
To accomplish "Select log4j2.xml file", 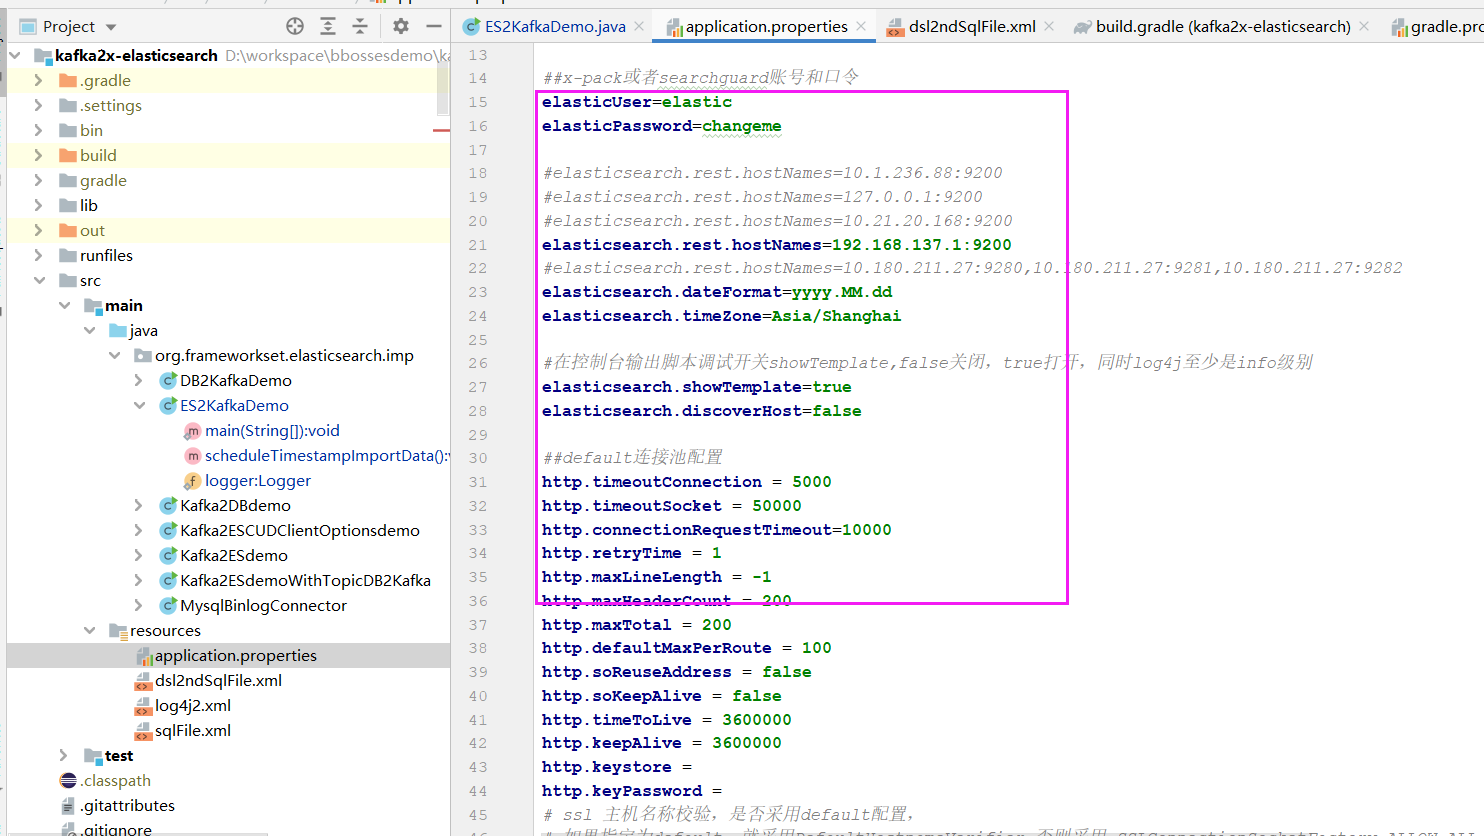I will pos(192,705).
